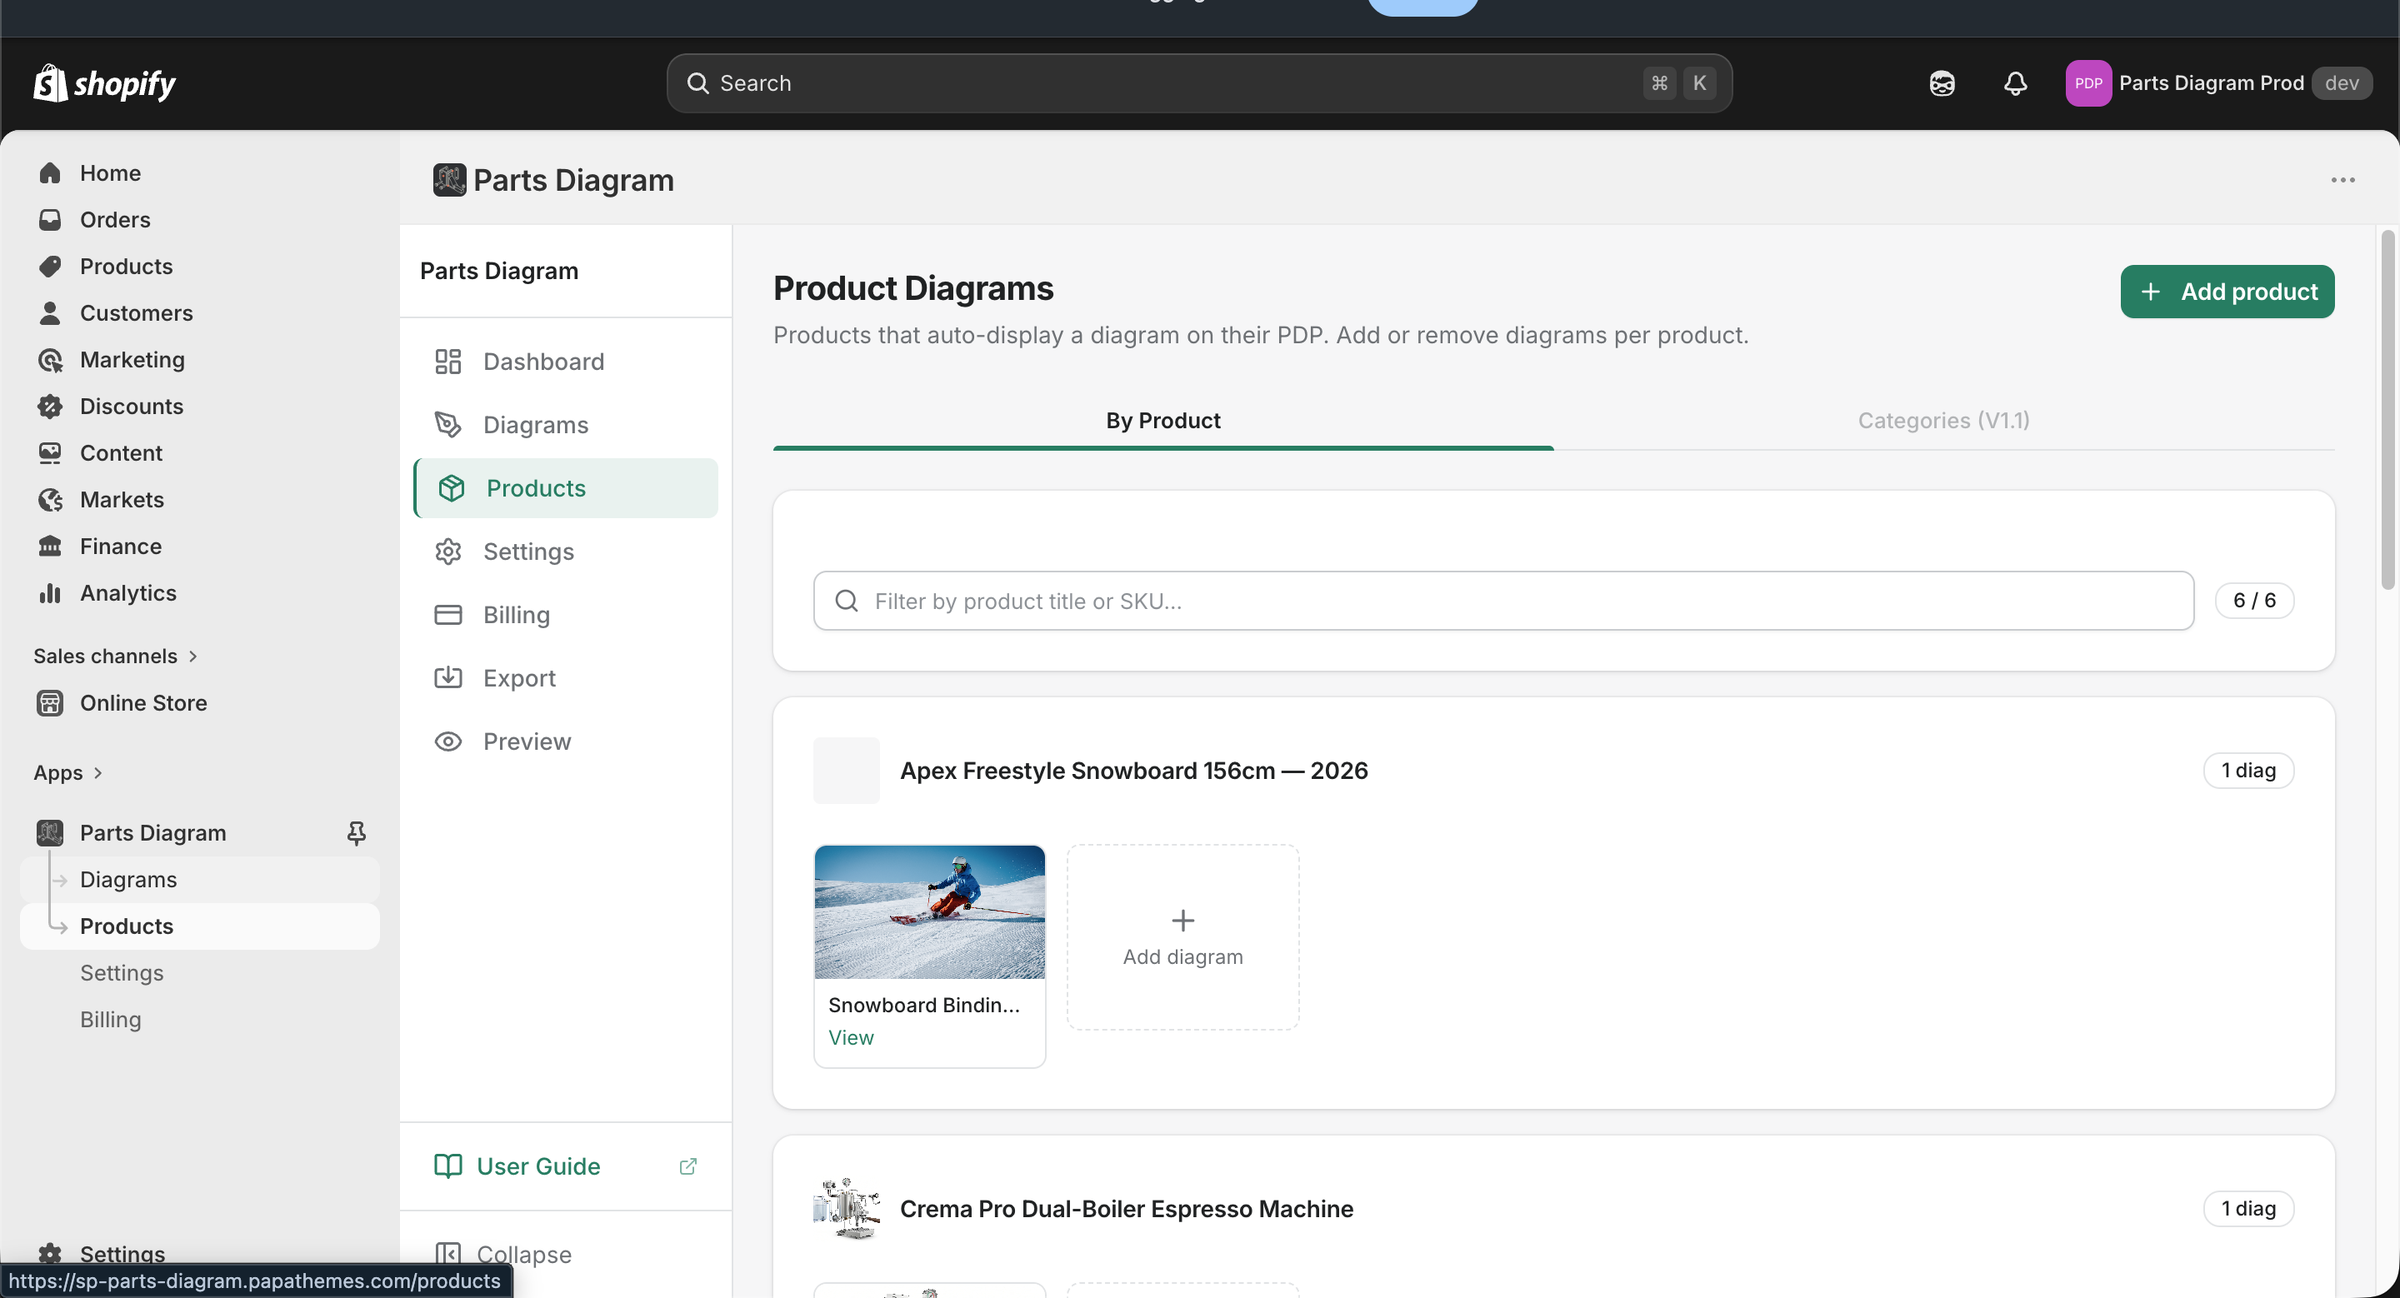Open the Sidekick assistant icon
2400x1298 pixels.
(x=1942, y=83)
